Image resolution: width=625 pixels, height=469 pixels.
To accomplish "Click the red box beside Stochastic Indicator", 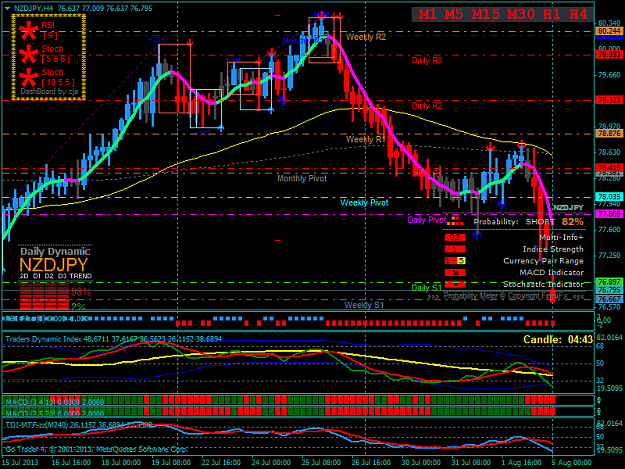I will (455, 285).
